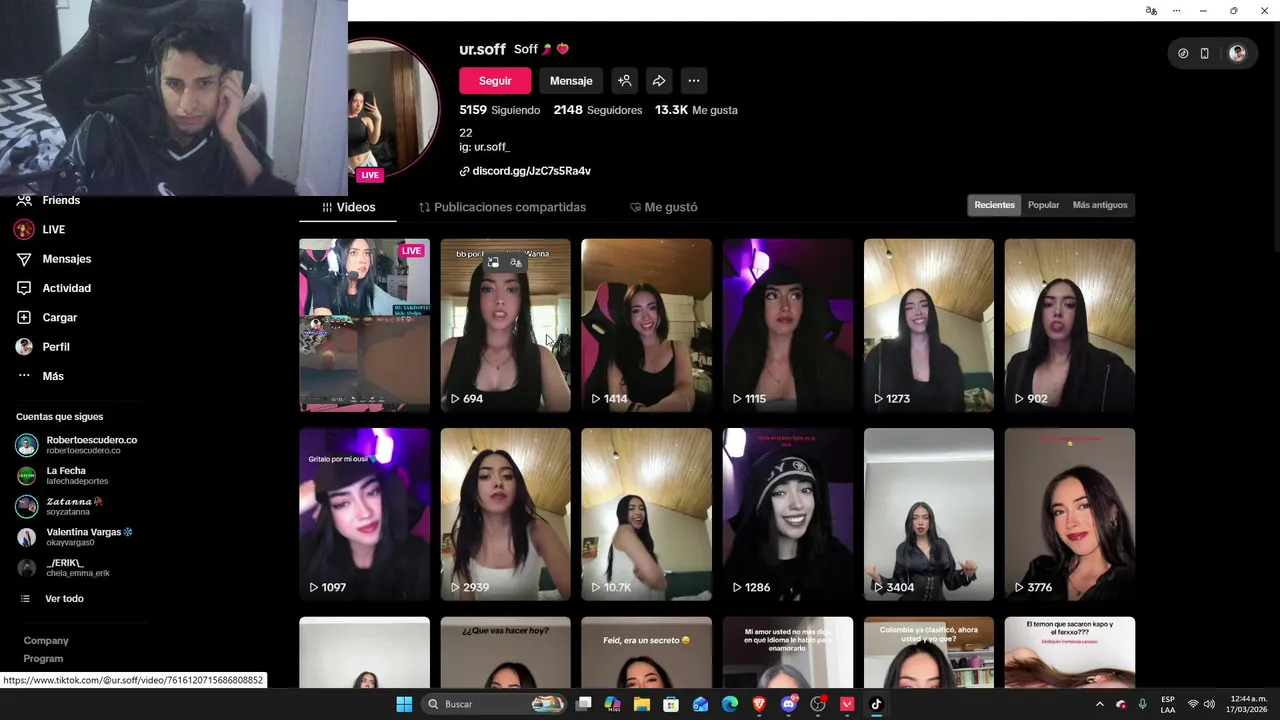Open the Robertoescudero.co followed account
Viewport: 1280px width, 720px height.
pos(78,445)
